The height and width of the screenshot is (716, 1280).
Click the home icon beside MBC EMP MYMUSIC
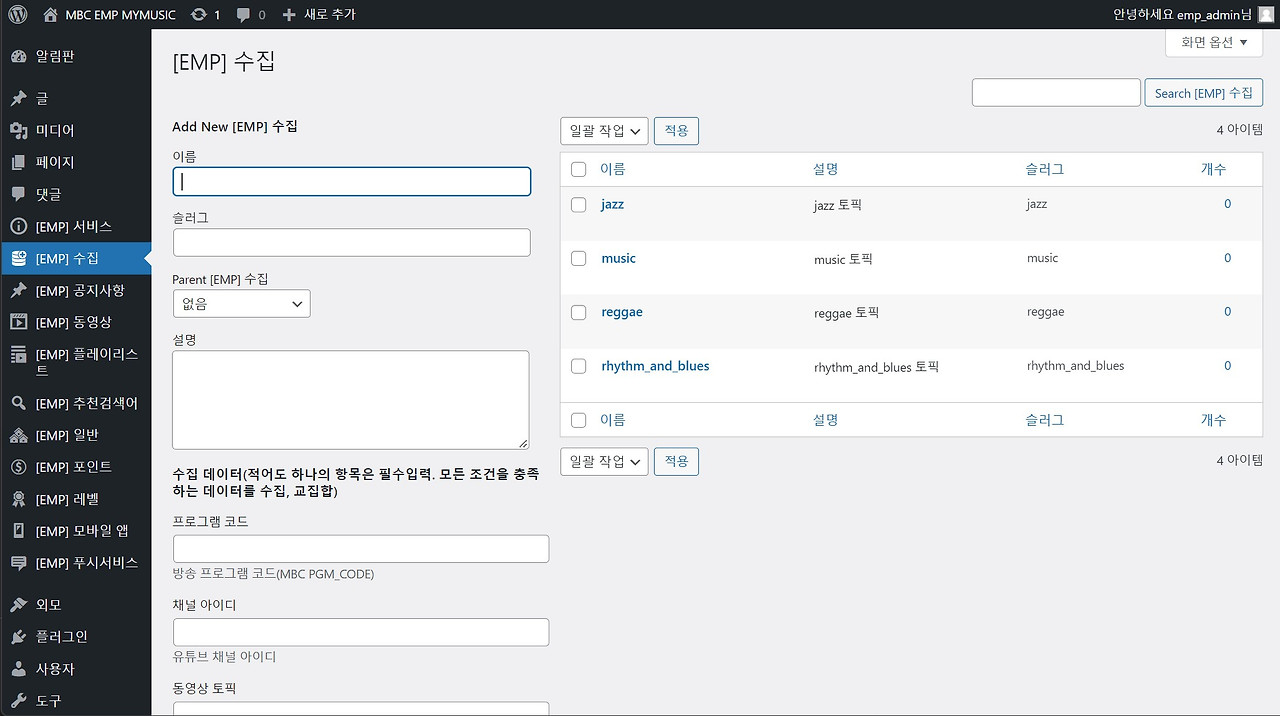pyautogui.click(x=51, y=14)
